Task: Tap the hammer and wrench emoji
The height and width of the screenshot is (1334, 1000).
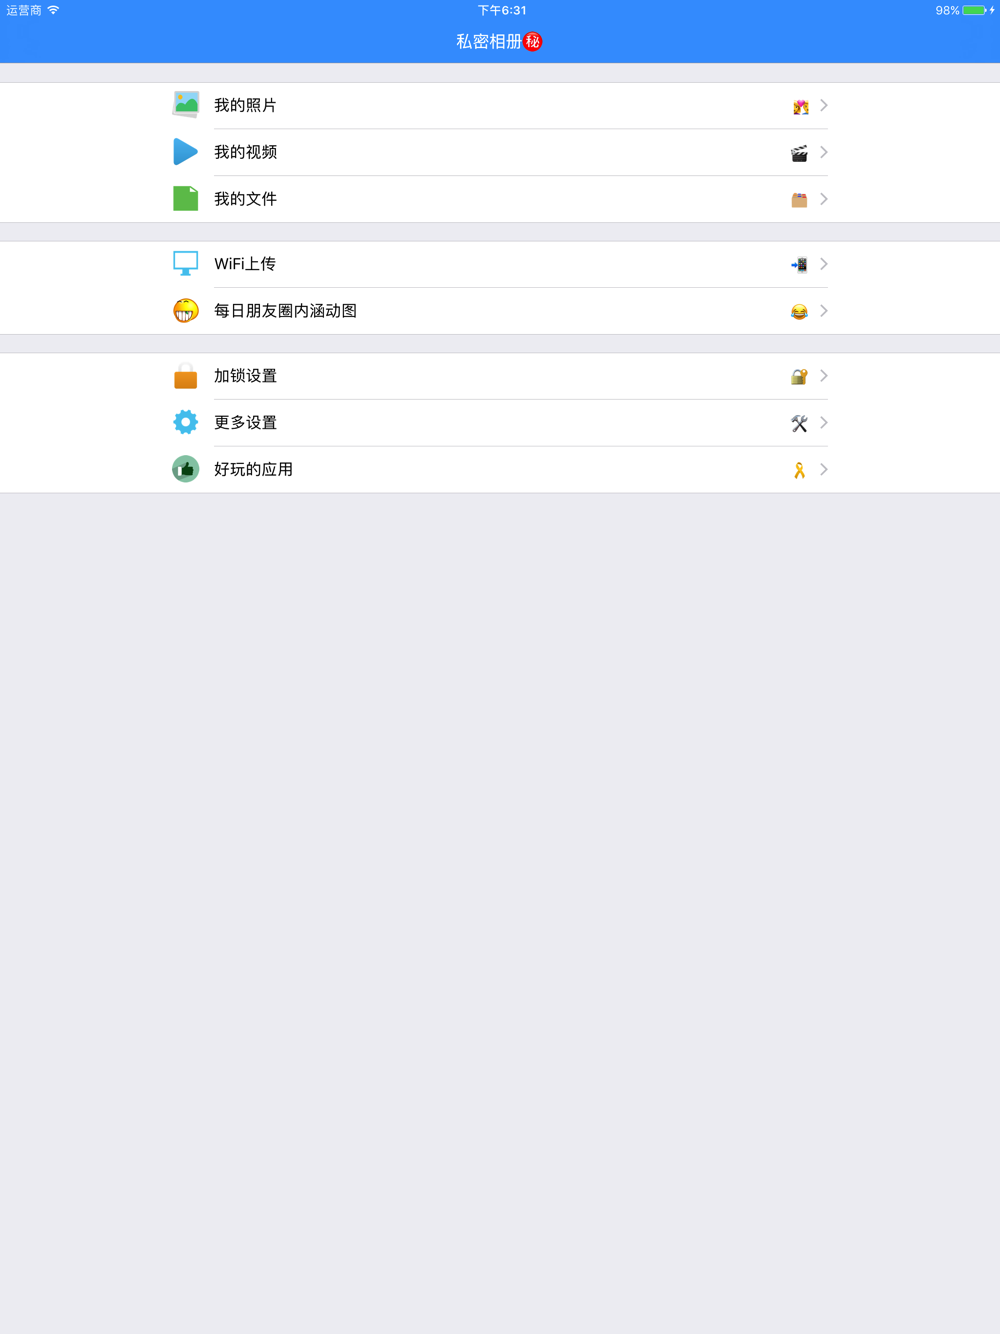Action: (x=799, y=423)
